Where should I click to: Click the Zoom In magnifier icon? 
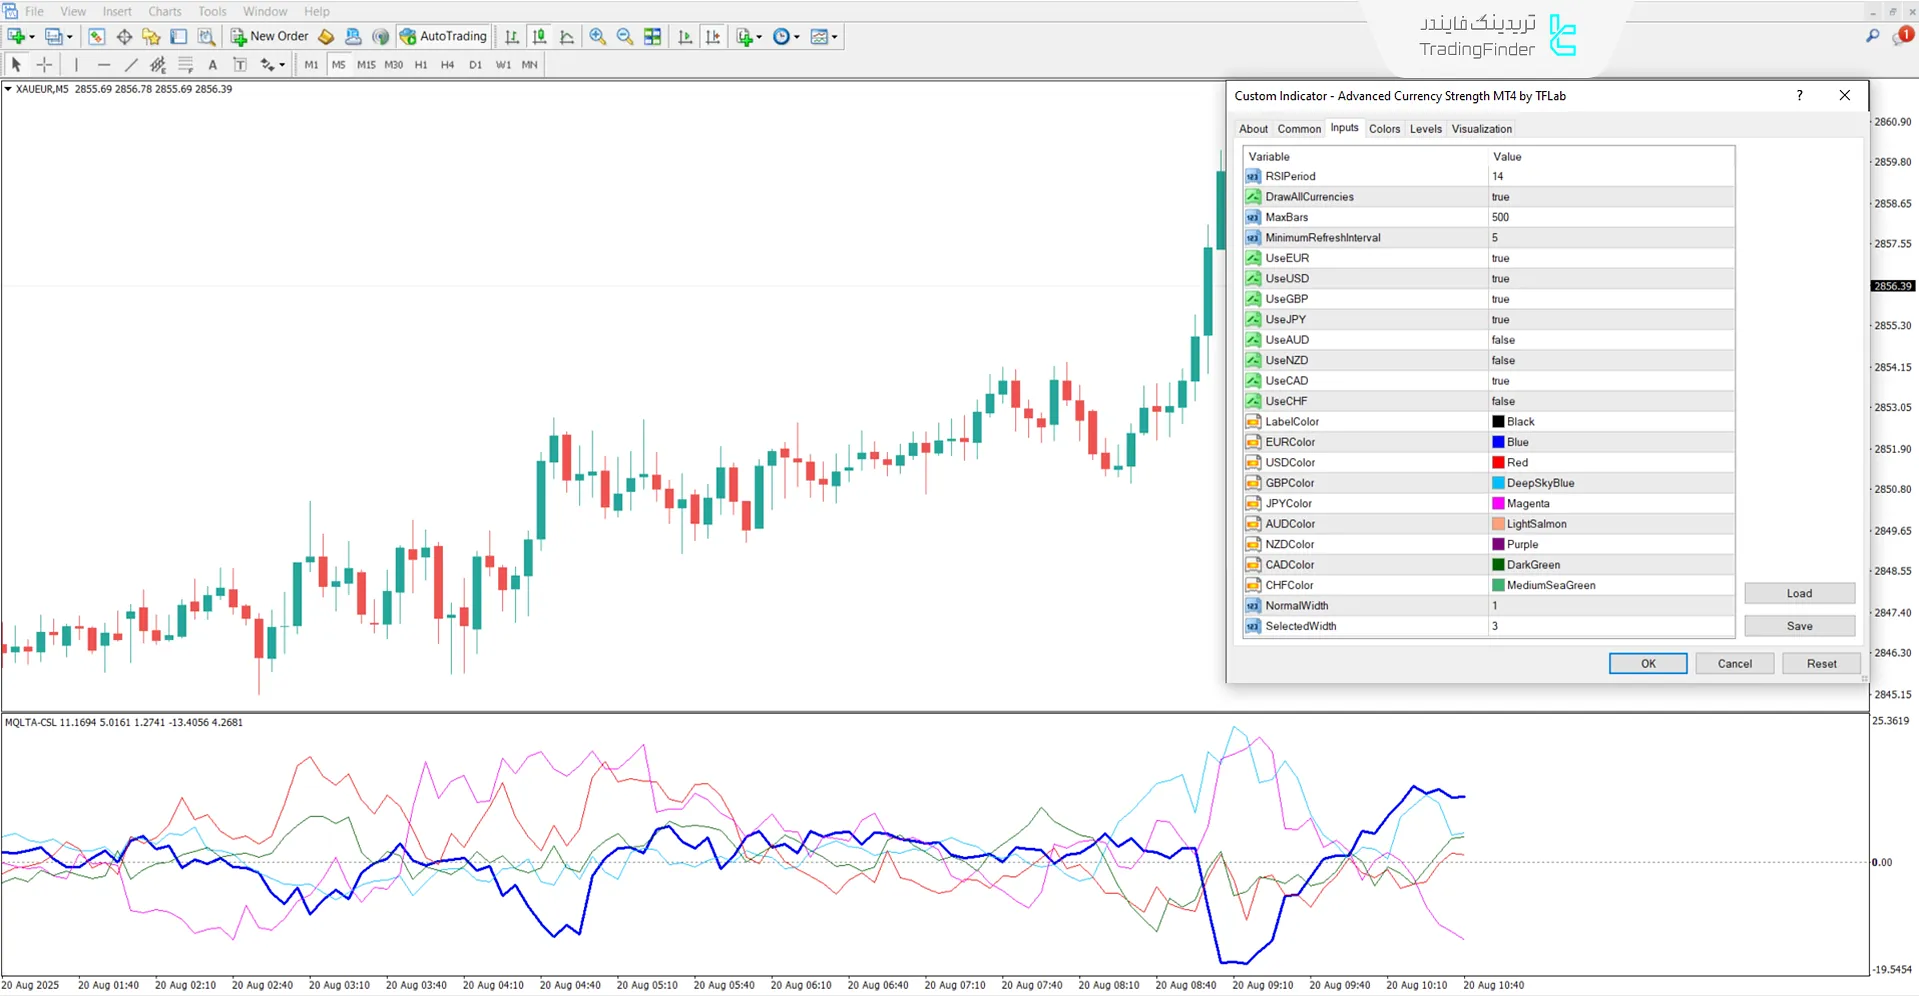[x=597, y=37]
